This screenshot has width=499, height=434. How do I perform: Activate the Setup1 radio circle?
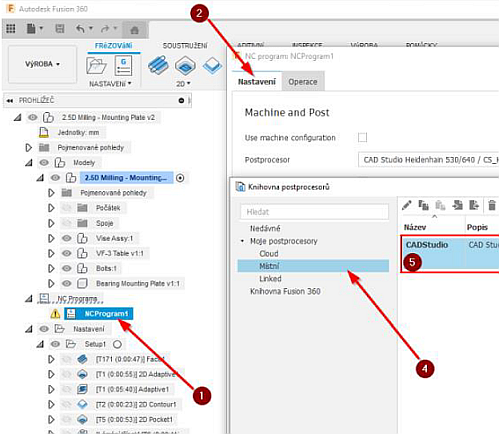click(x=117, y=344)
